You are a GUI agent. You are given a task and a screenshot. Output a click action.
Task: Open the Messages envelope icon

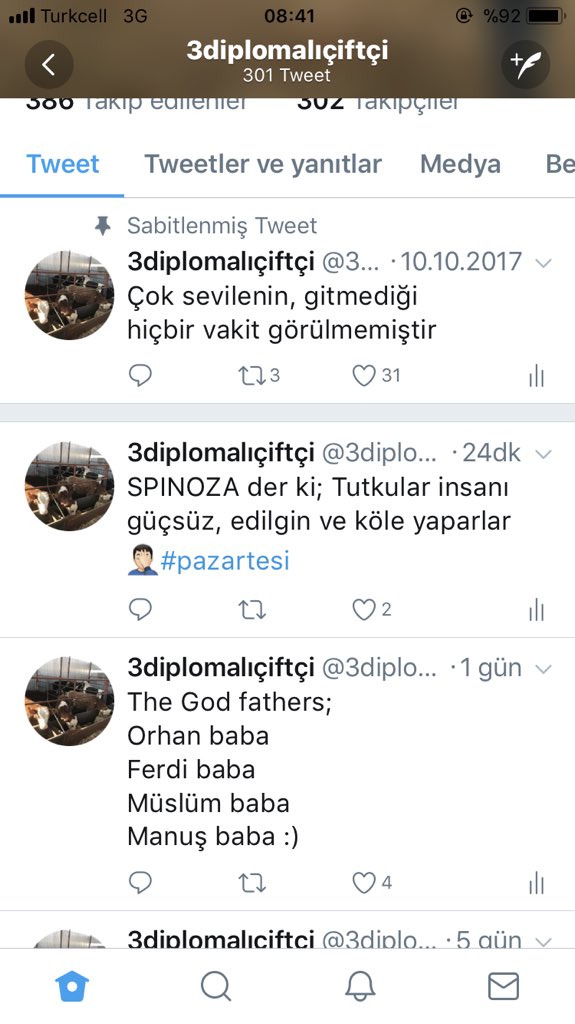tap(504, 985)
